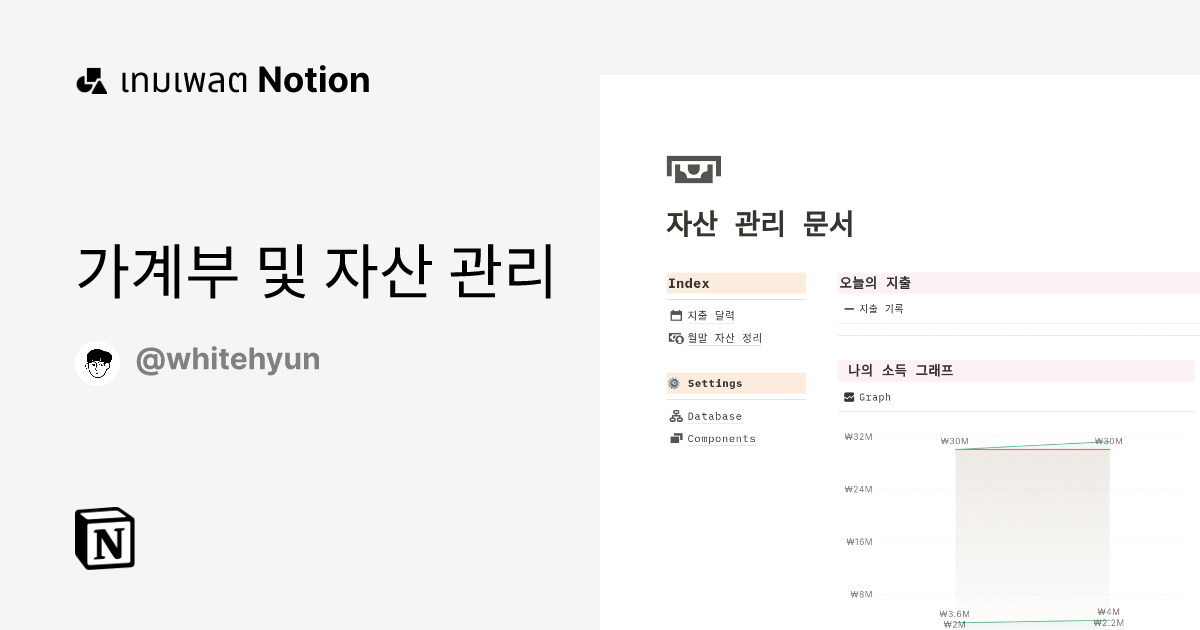Viewport: 1200px width, 630px height.
Task: Click the calendar icon beside 지출 달력
Action: pyautogui.click(x=677, y=314)
